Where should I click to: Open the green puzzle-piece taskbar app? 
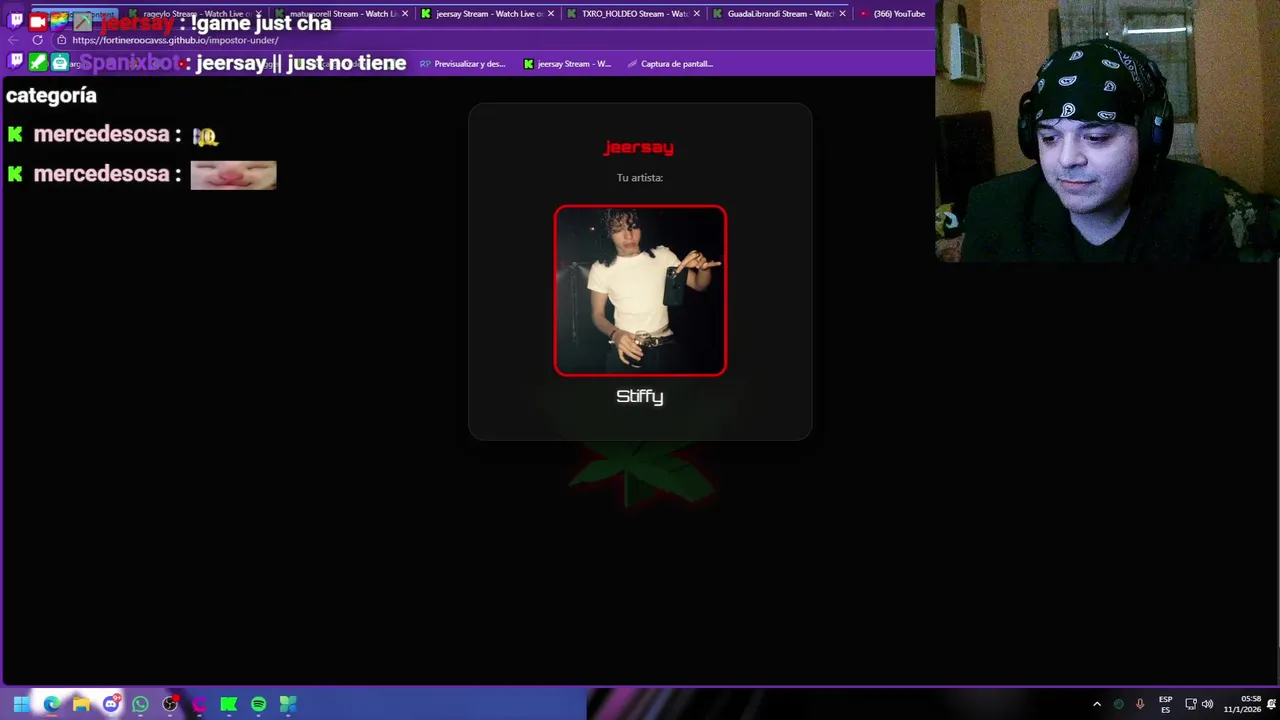coord(288,704)
